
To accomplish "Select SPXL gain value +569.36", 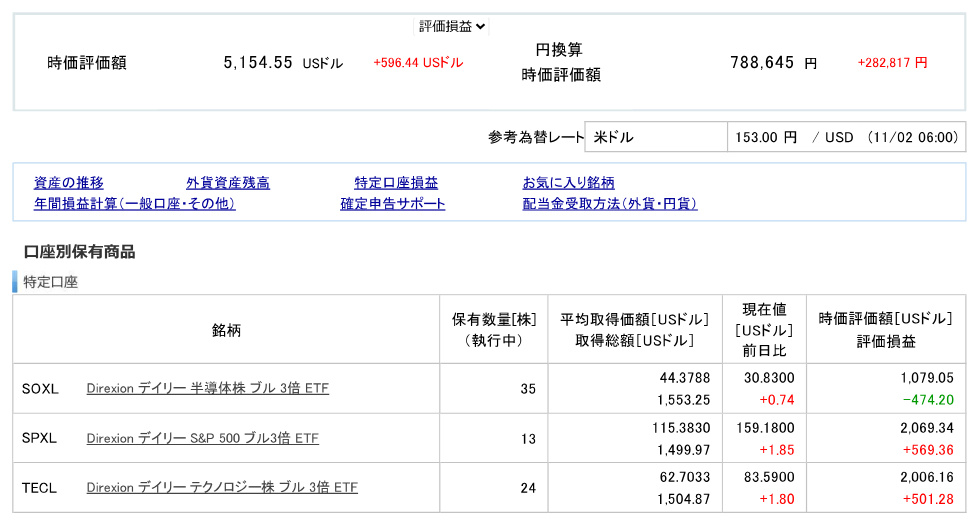I will (928, 450).
